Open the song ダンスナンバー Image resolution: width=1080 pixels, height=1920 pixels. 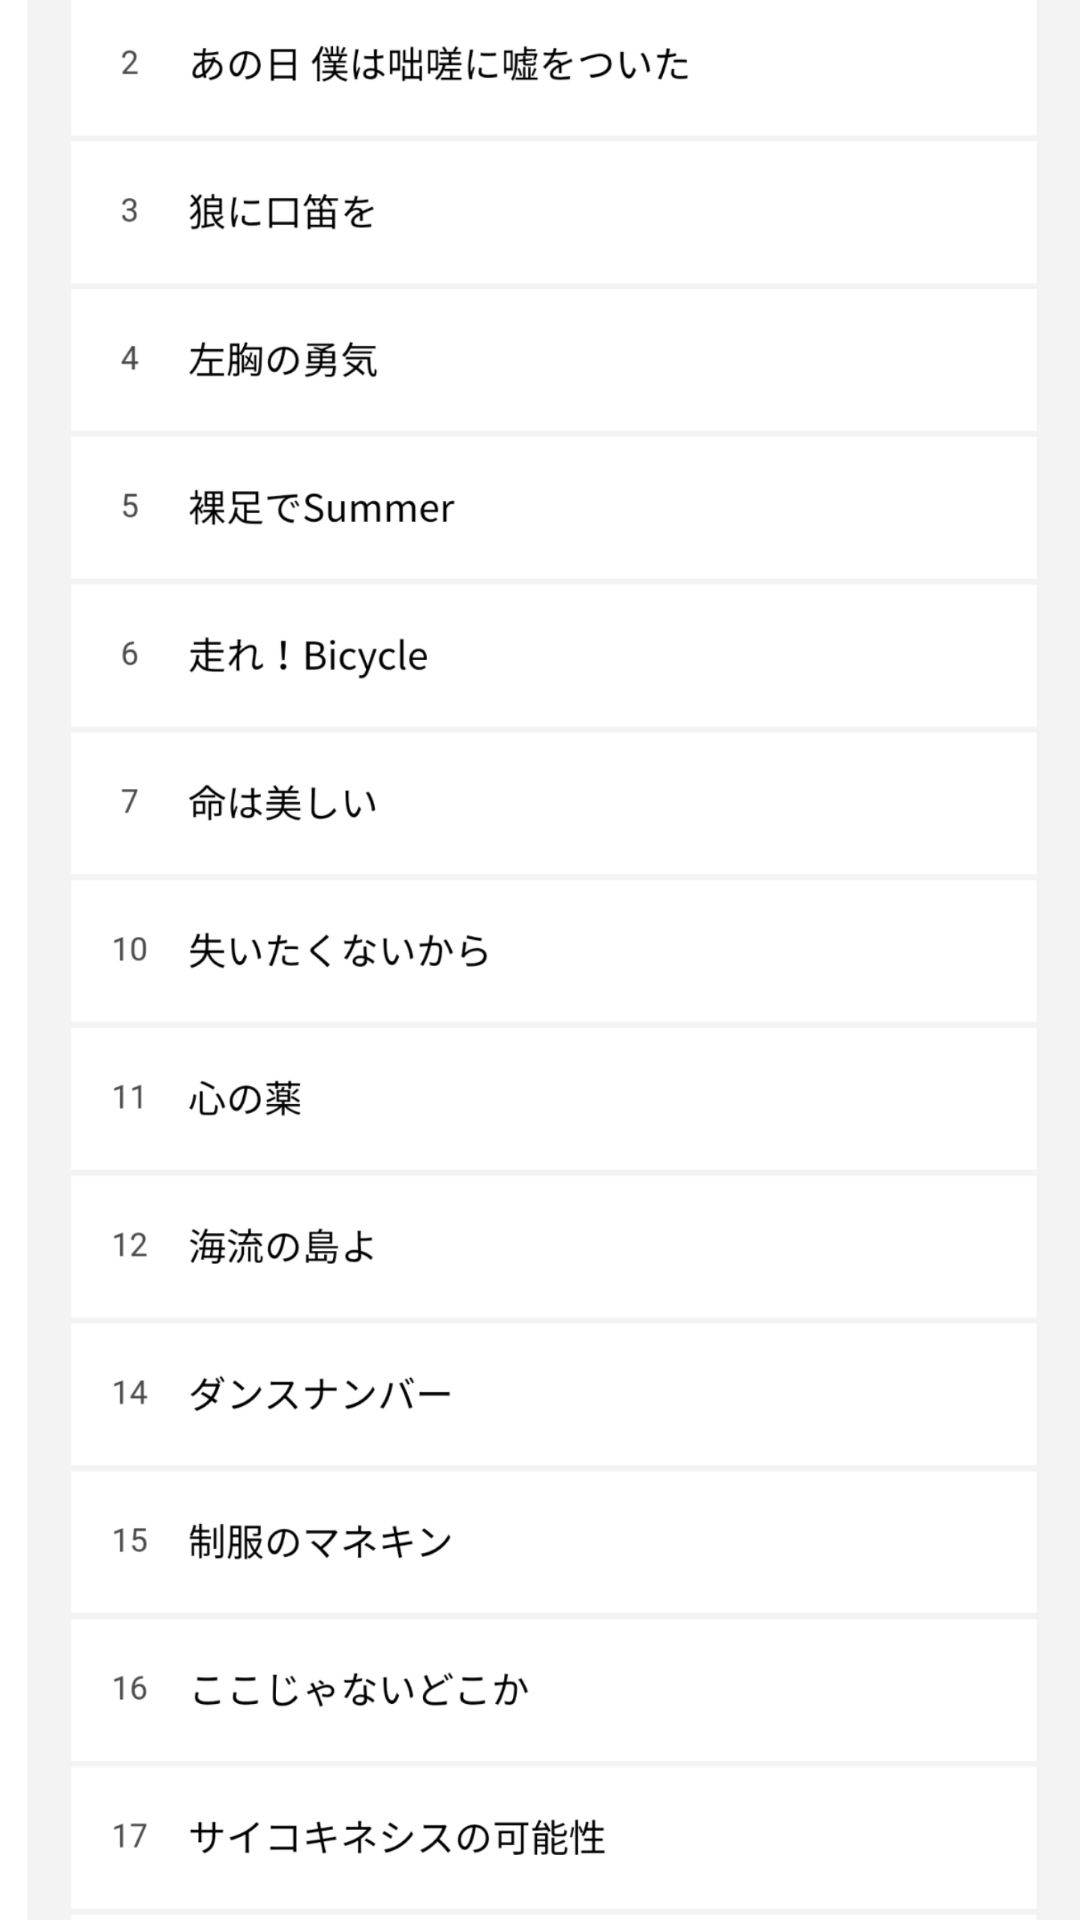point(320,1394)
